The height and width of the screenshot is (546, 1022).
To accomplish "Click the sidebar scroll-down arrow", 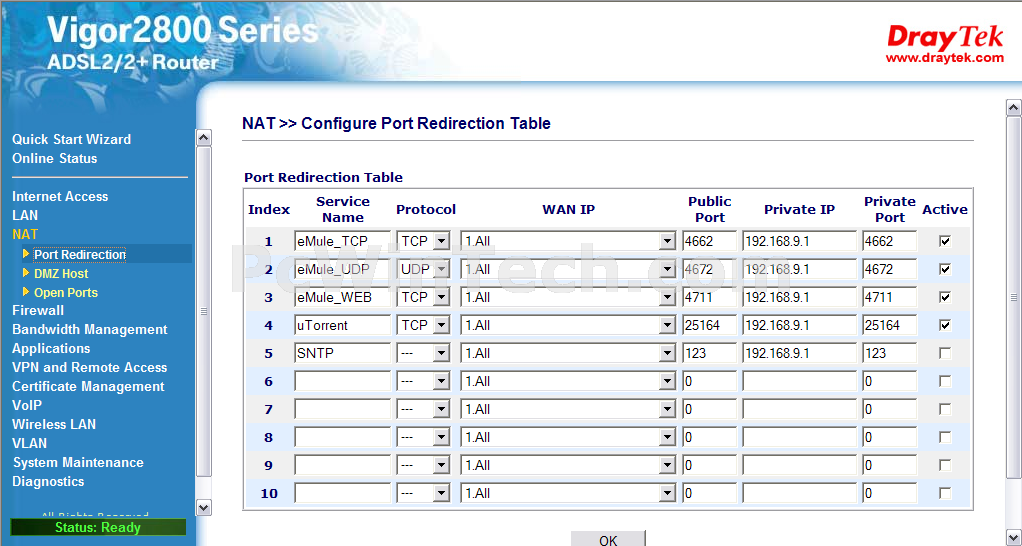I will pos(203,507).
